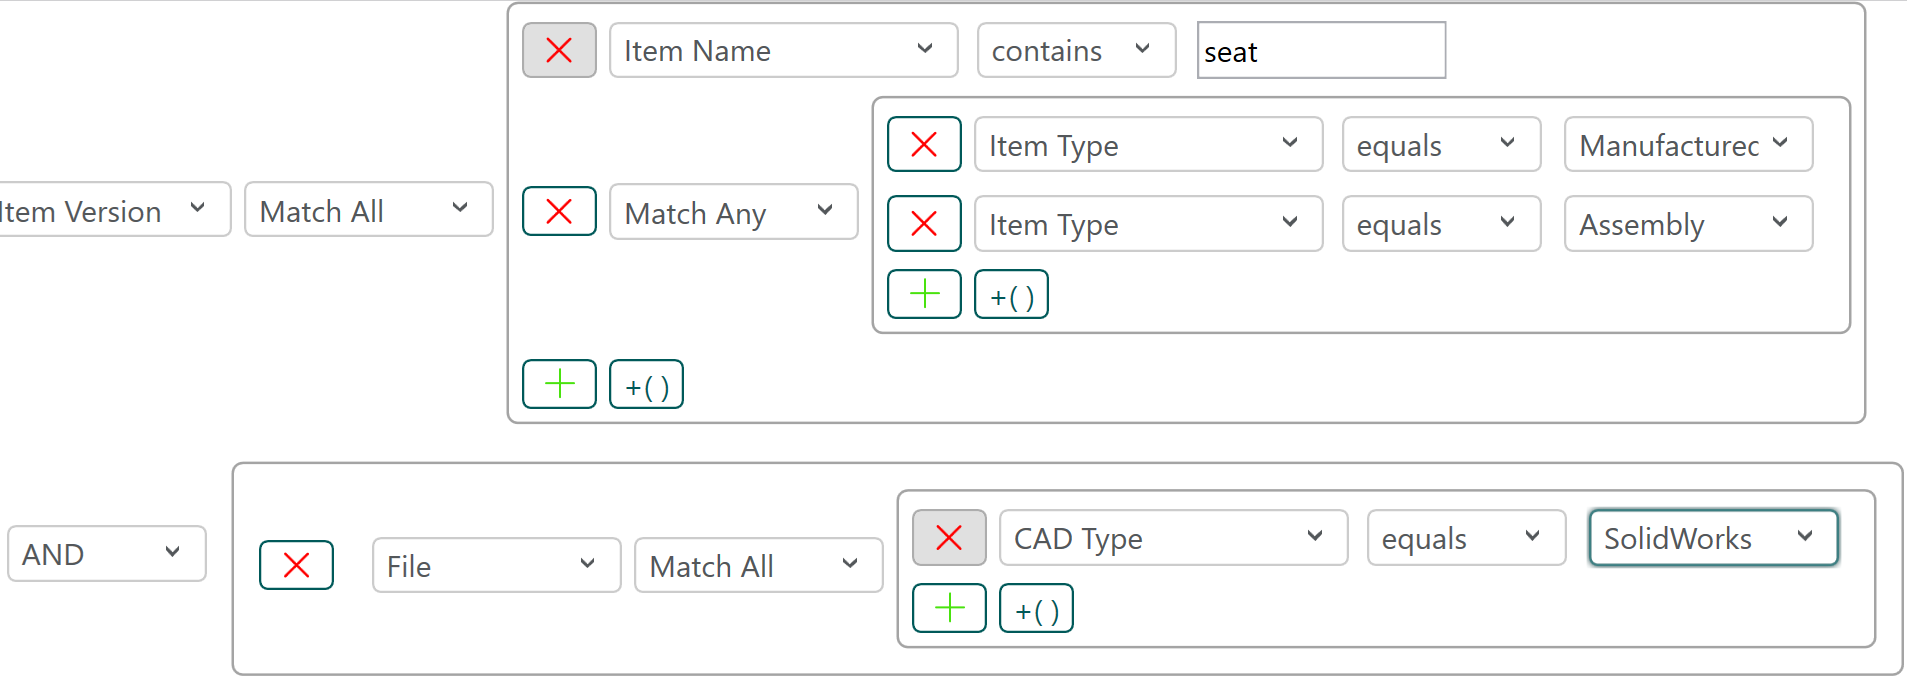Click the text field containing seat

(x=1321, y=50)
